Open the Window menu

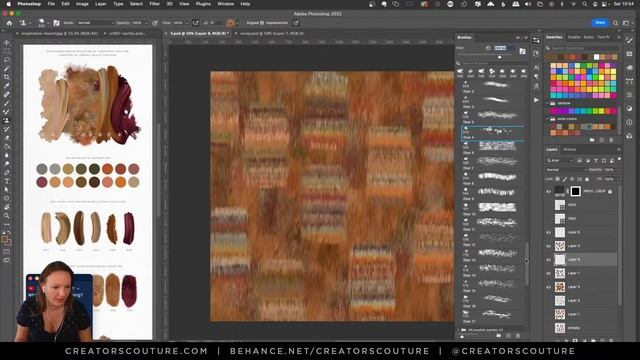point(225,4)
